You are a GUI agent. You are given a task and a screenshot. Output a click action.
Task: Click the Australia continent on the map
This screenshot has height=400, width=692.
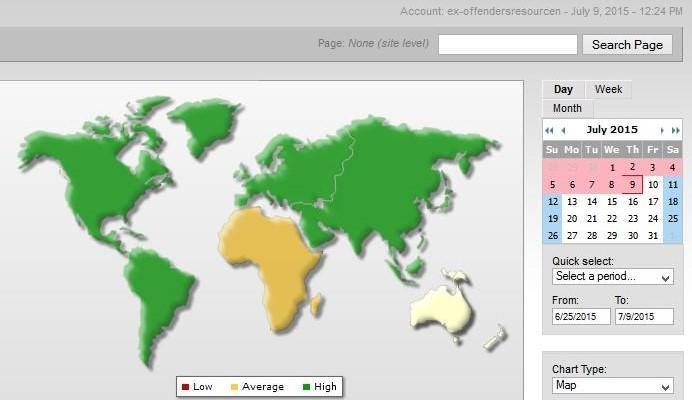tap(441, 309)
